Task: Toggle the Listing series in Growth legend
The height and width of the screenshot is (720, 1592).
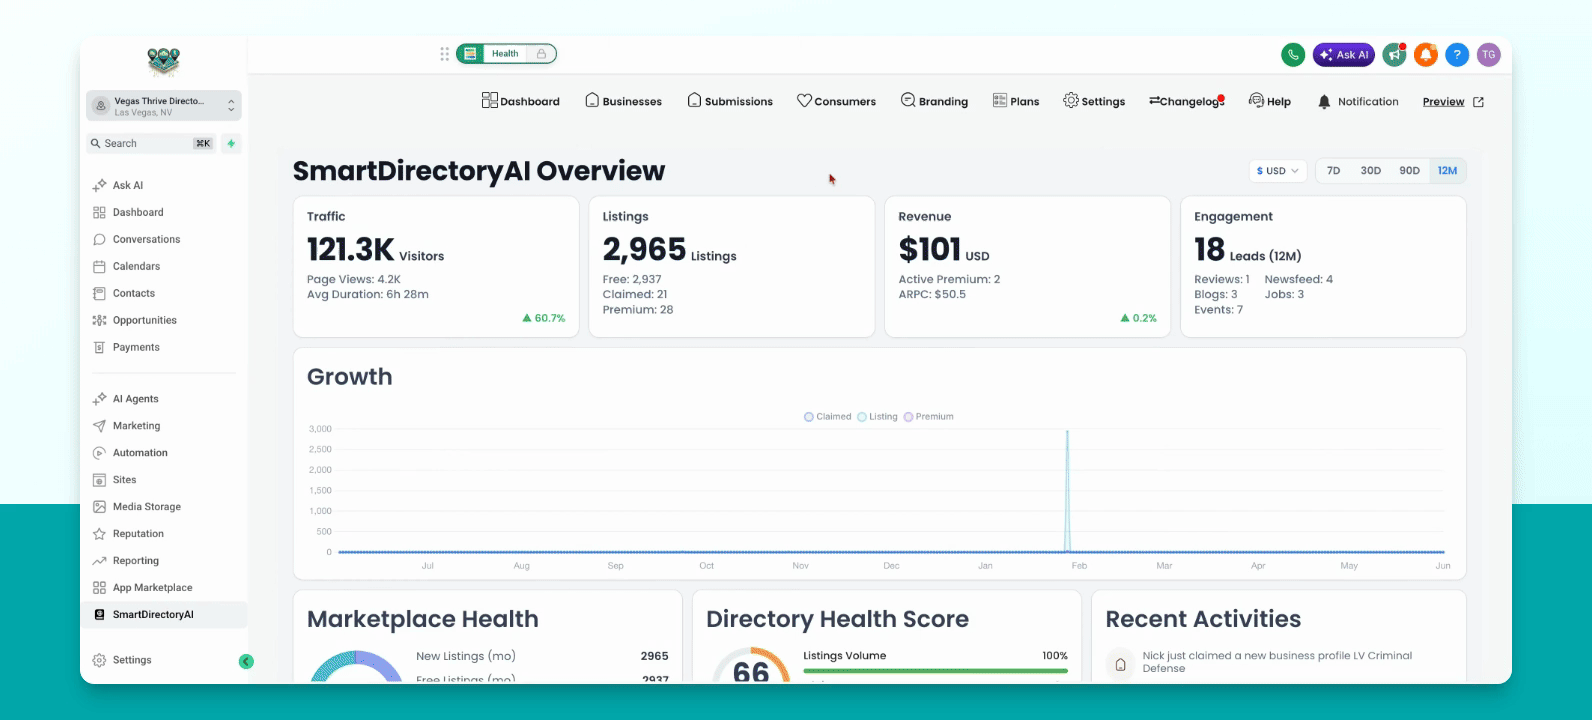Action: pyautogui.click(x=877, y=417)
